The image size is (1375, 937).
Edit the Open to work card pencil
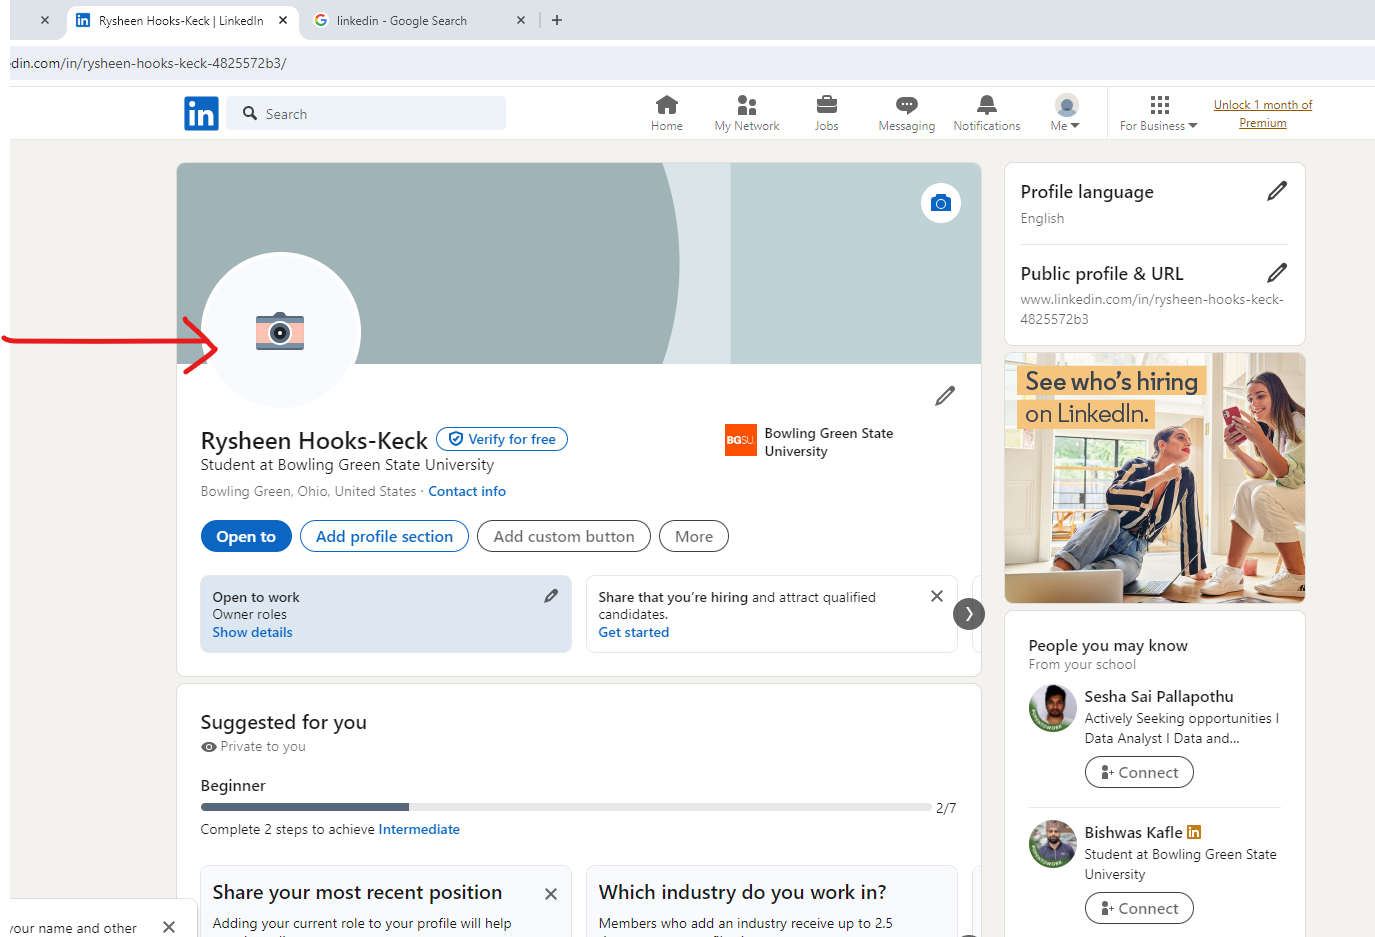pos(551,596)
